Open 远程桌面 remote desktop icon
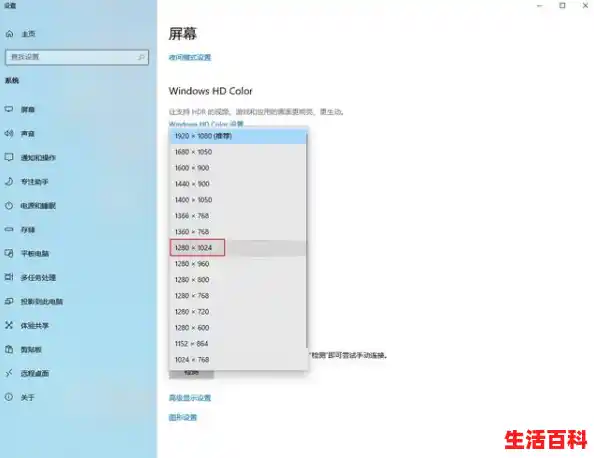The image size is (594, 458). (x=9, y=373)
